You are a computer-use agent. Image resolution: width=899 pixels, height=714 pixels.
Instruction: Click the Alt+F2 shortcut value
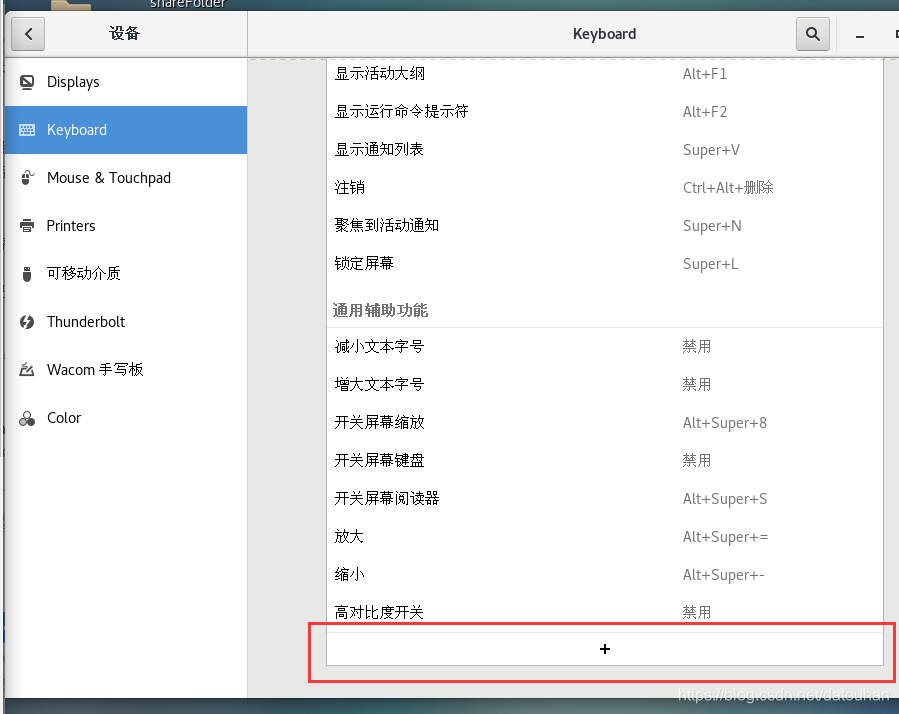tap(705, 112)
